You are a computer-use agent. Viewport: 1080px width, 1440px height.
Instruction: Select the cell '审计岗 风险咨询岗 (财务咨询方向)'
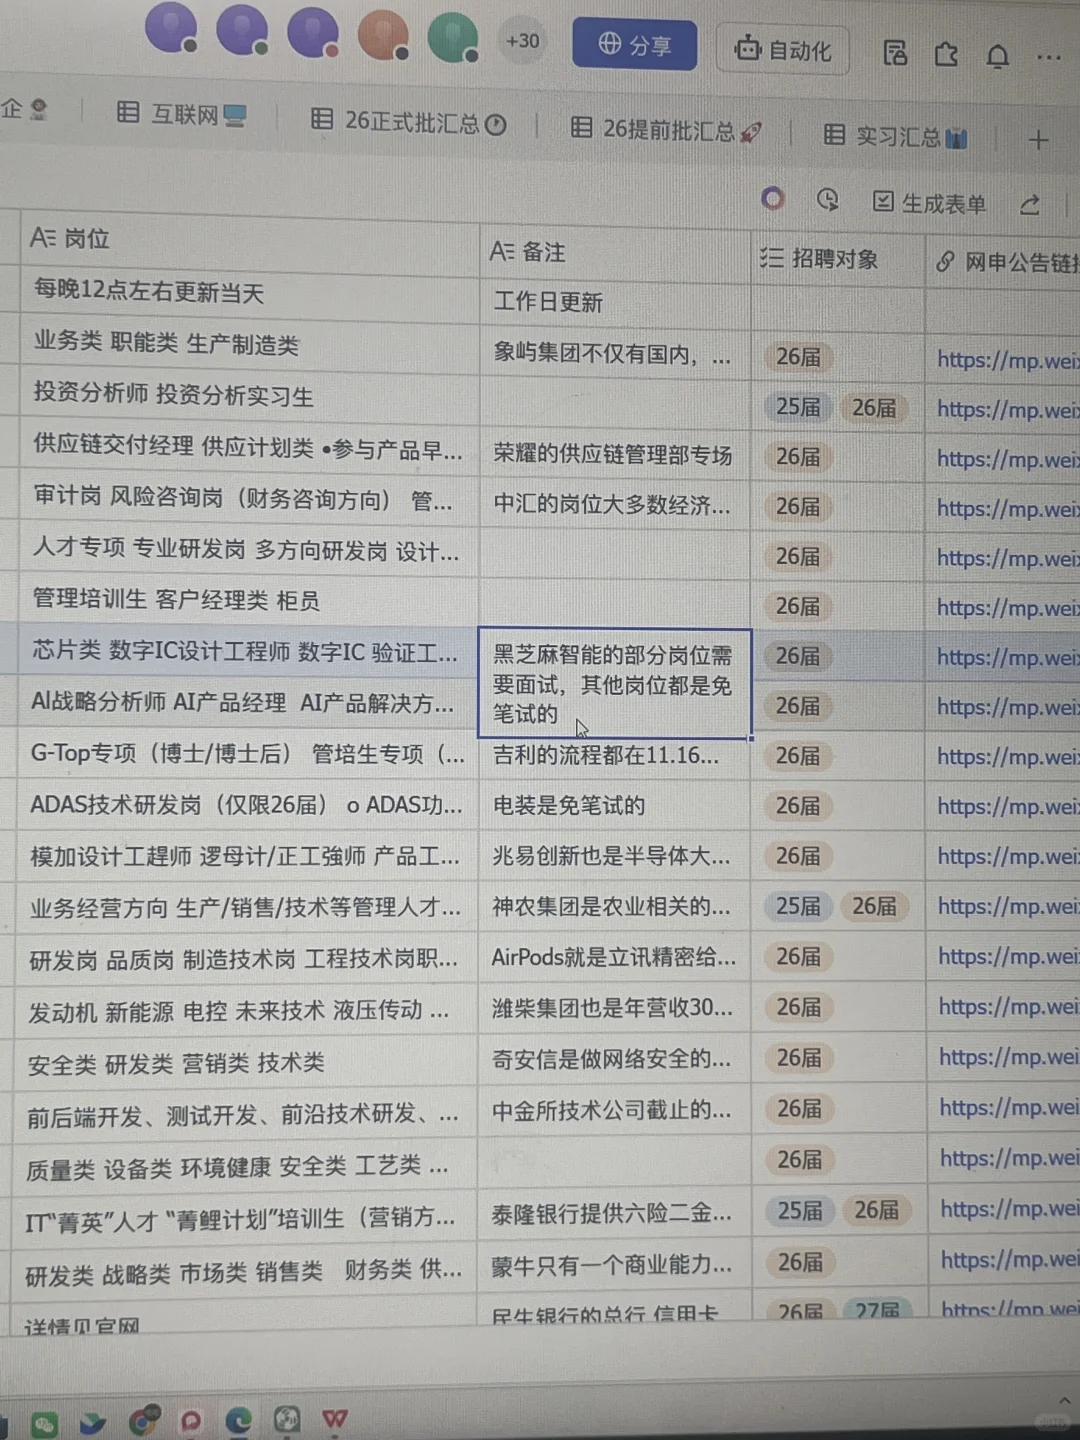pos(249,499)
